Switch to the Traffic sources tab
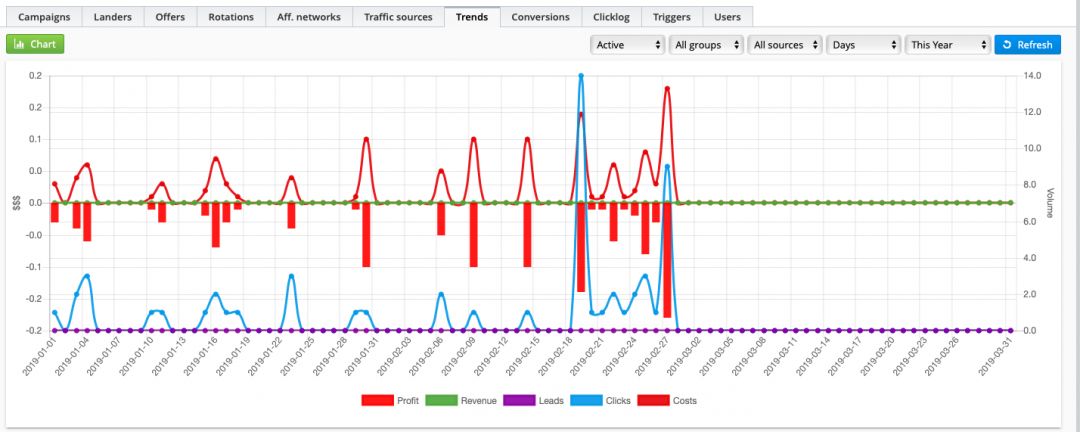Image resolution: width=1080 pixels, height=432 pixels. (x=398, y=17)
